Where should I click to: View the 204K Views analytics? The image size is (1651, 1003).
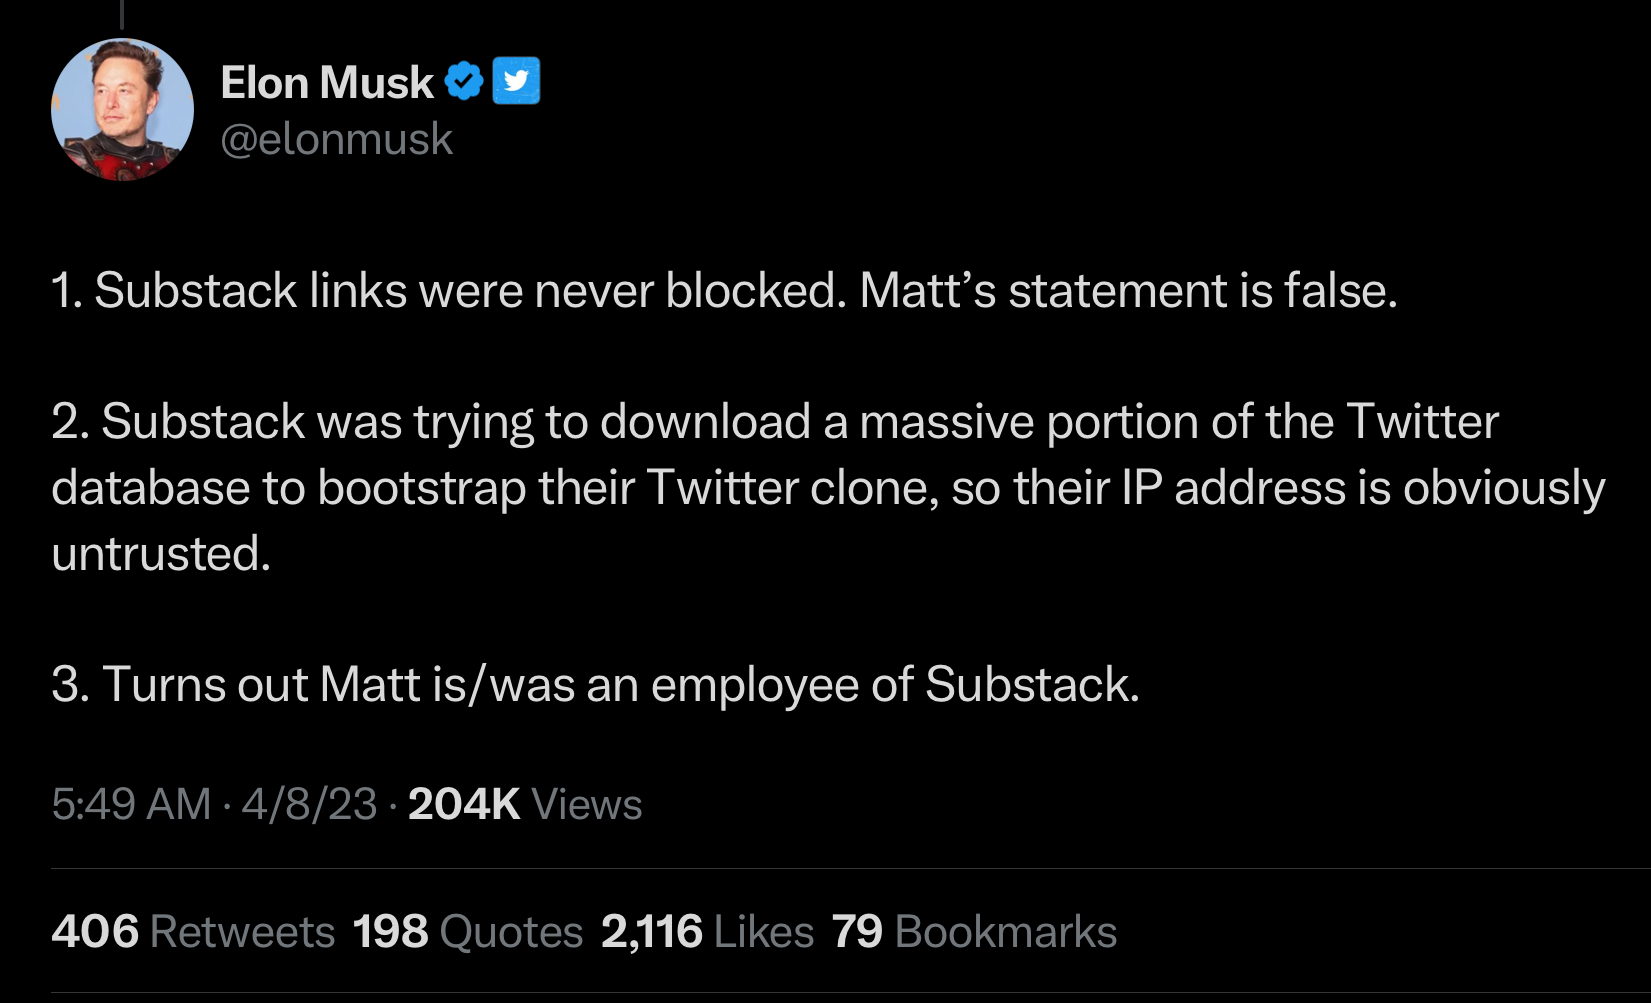coord(525,804)
